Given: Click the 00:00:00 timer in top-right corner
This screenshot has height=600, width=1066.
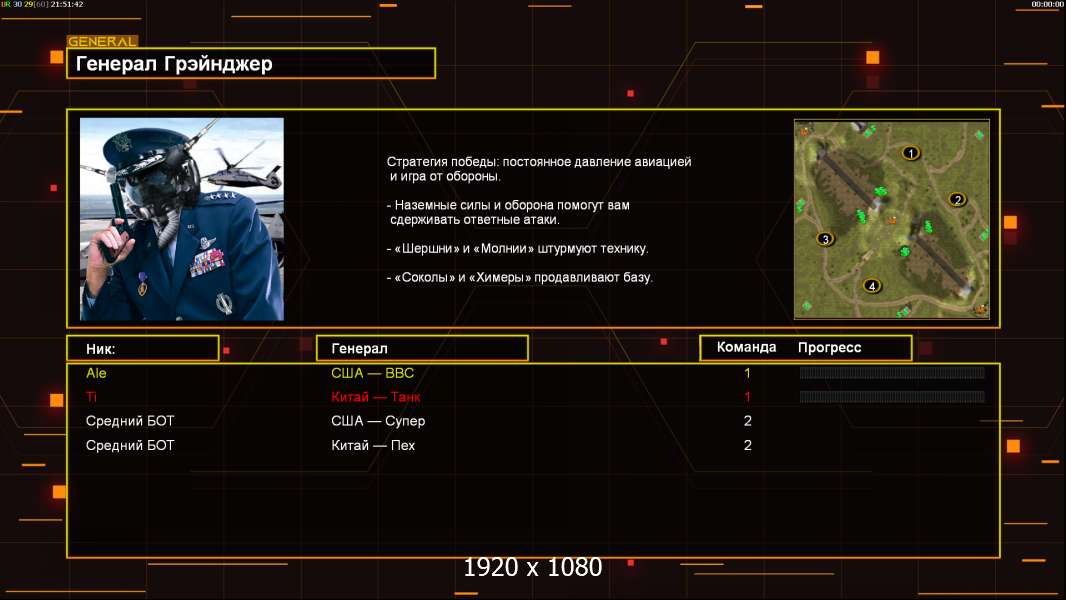Looking at the screenshot, I should [x=1047, y=4].
